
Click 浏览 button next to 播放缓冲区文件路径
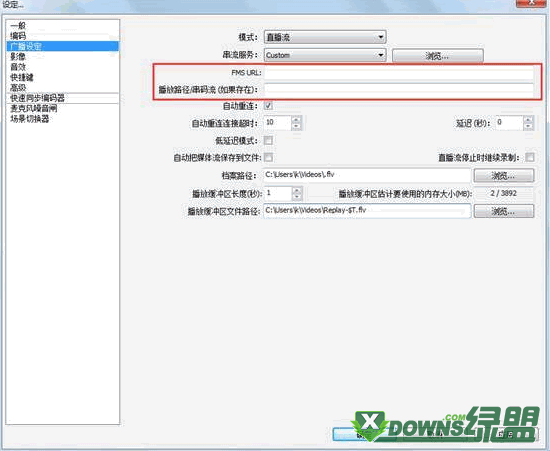point(504,211)
